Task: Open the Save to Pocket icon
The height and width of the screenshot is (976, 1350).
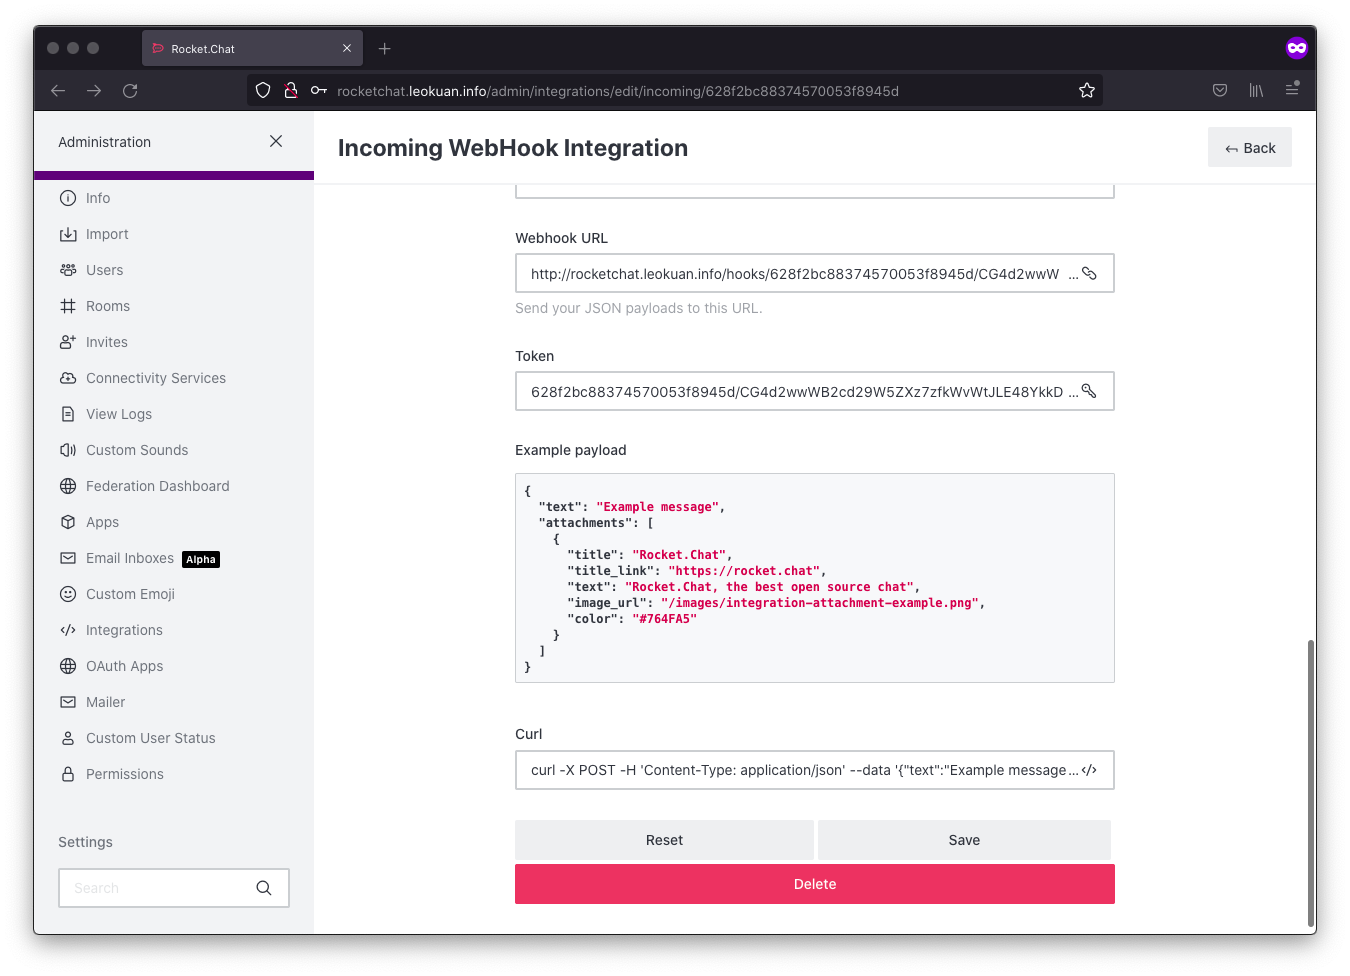Action: pos(1220,90)
